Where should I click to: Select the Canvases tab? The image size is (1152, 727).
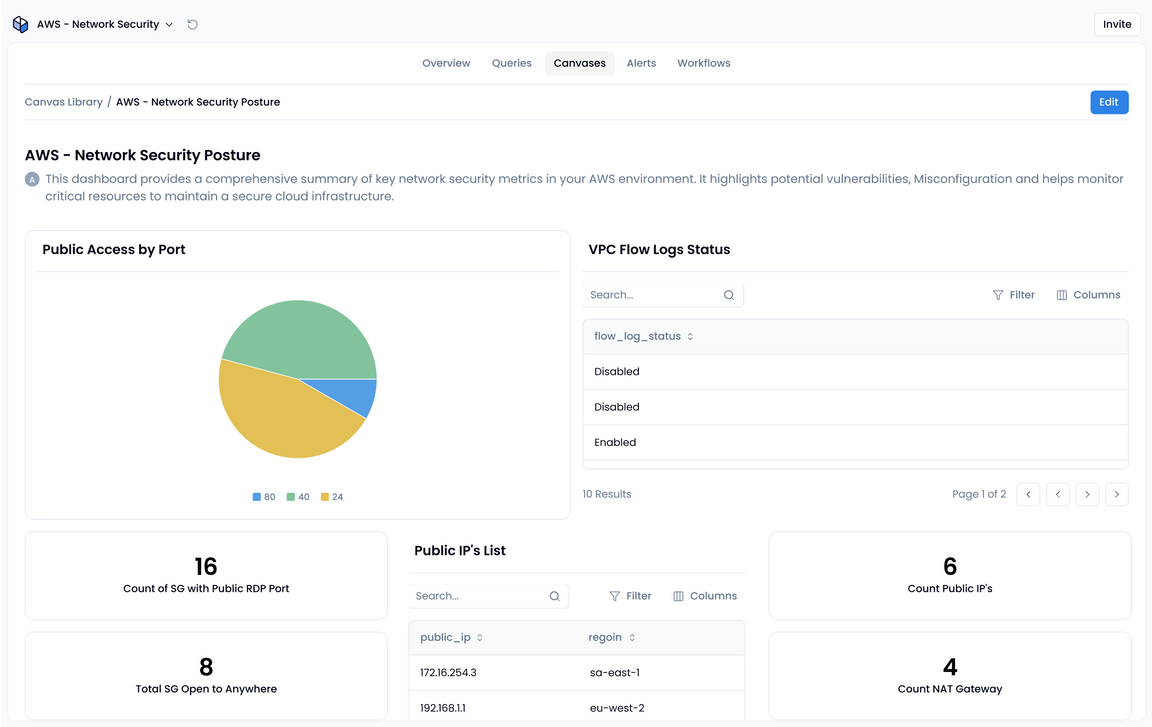click(580, 63)
